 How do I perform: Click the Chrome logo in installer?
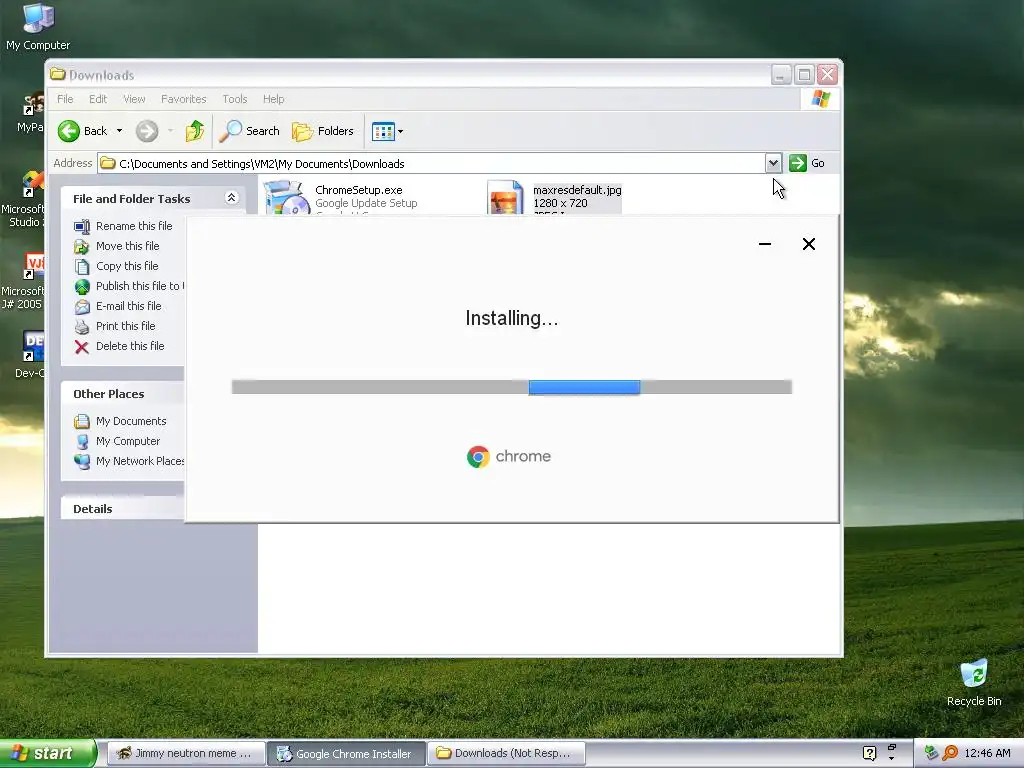coord(478,456)
